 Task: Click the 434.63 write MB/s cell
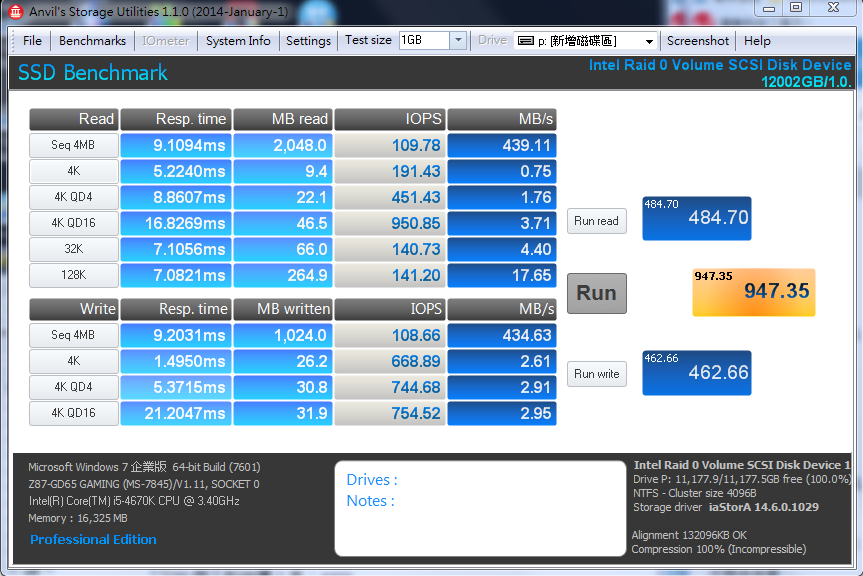coord(502,335)
